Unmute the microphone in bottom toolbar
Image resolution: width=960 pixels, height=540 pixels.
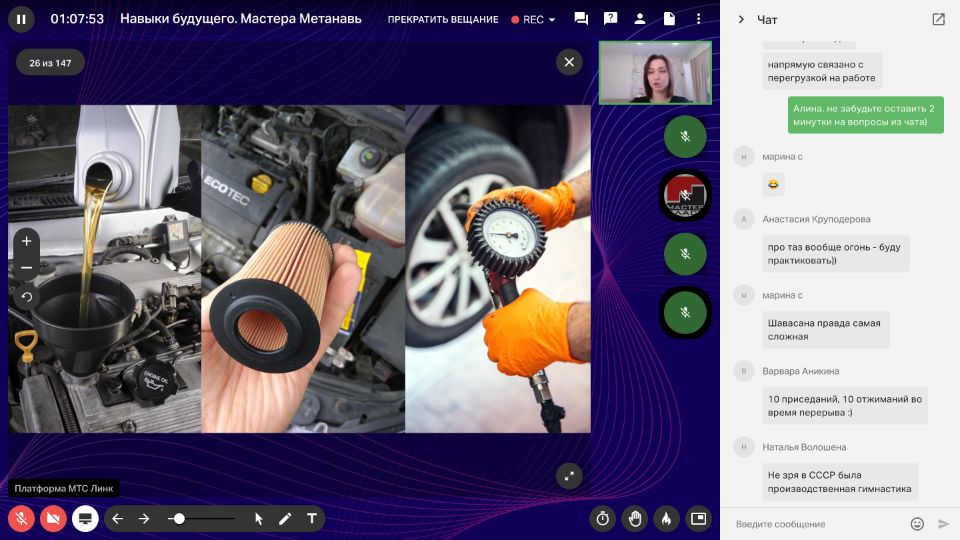21,519
